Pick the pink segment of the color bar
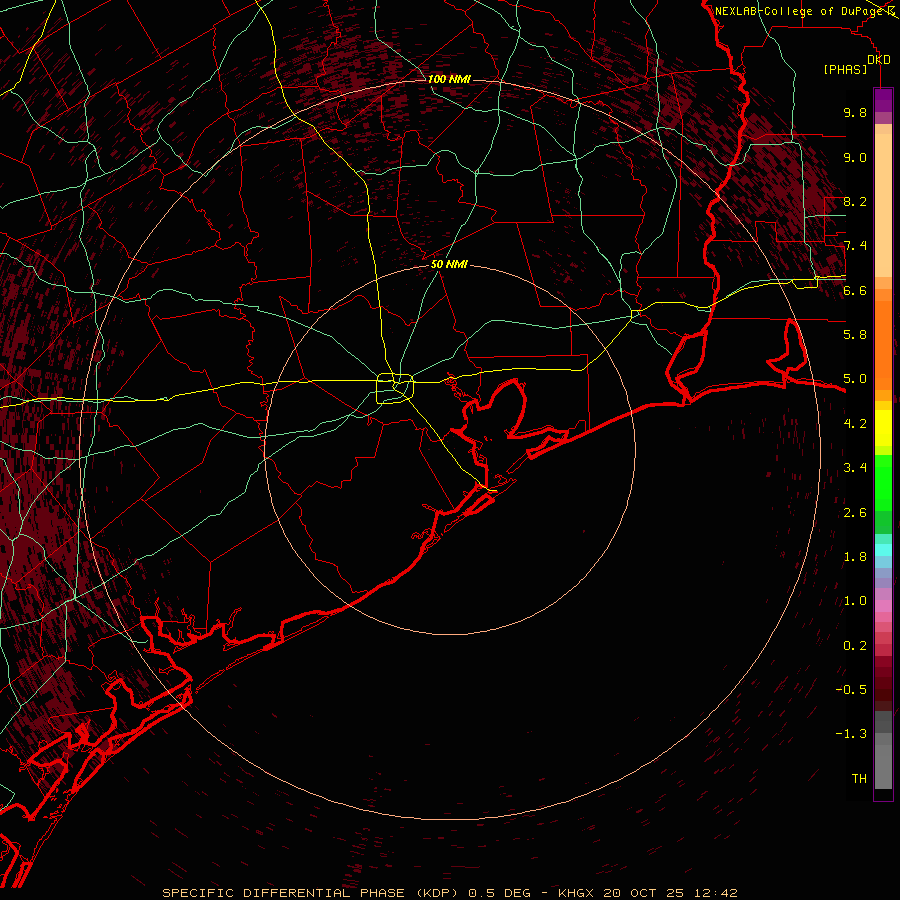This screenshot has height=900, width=900. click(x=883, y=606)
